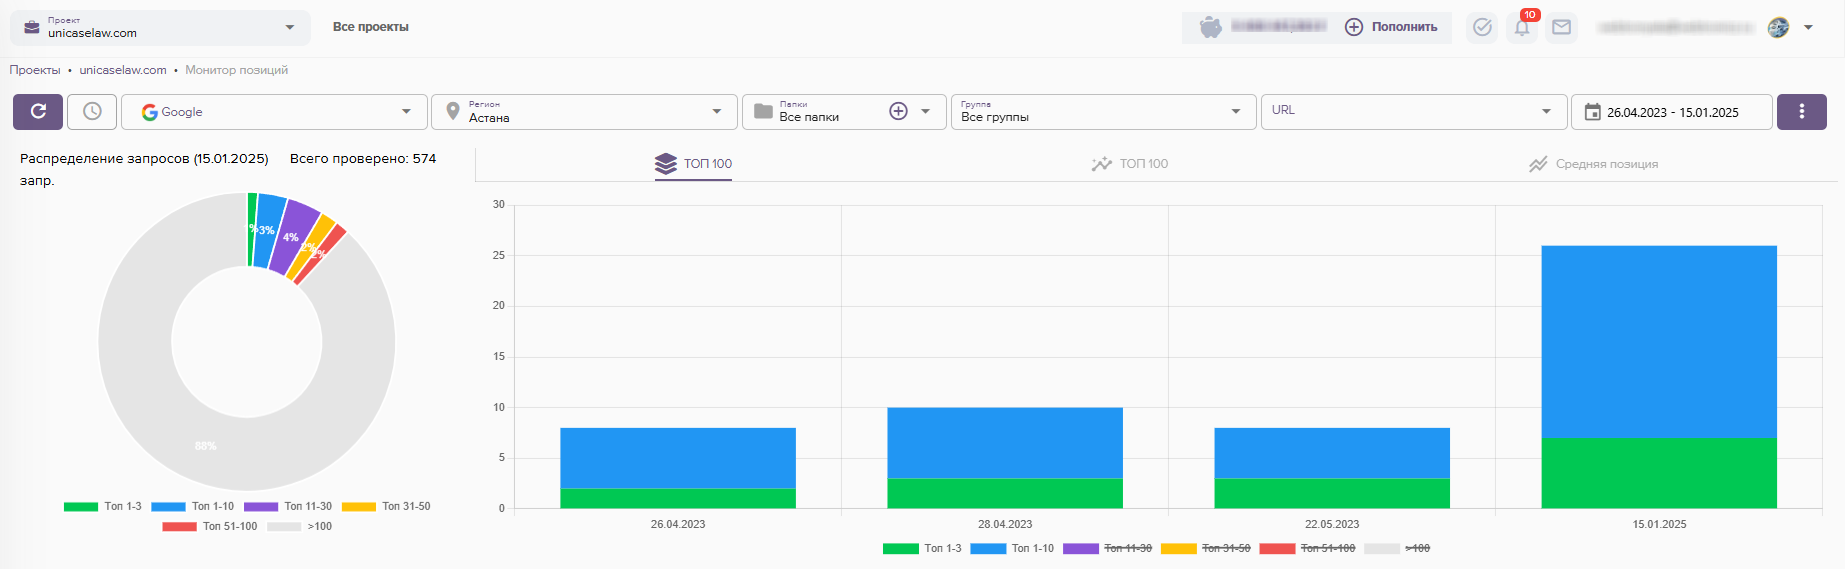The height and width of the screenshot is (569, 1846).
Task: Open the three-dot options menu
Action: (1801, 112)
